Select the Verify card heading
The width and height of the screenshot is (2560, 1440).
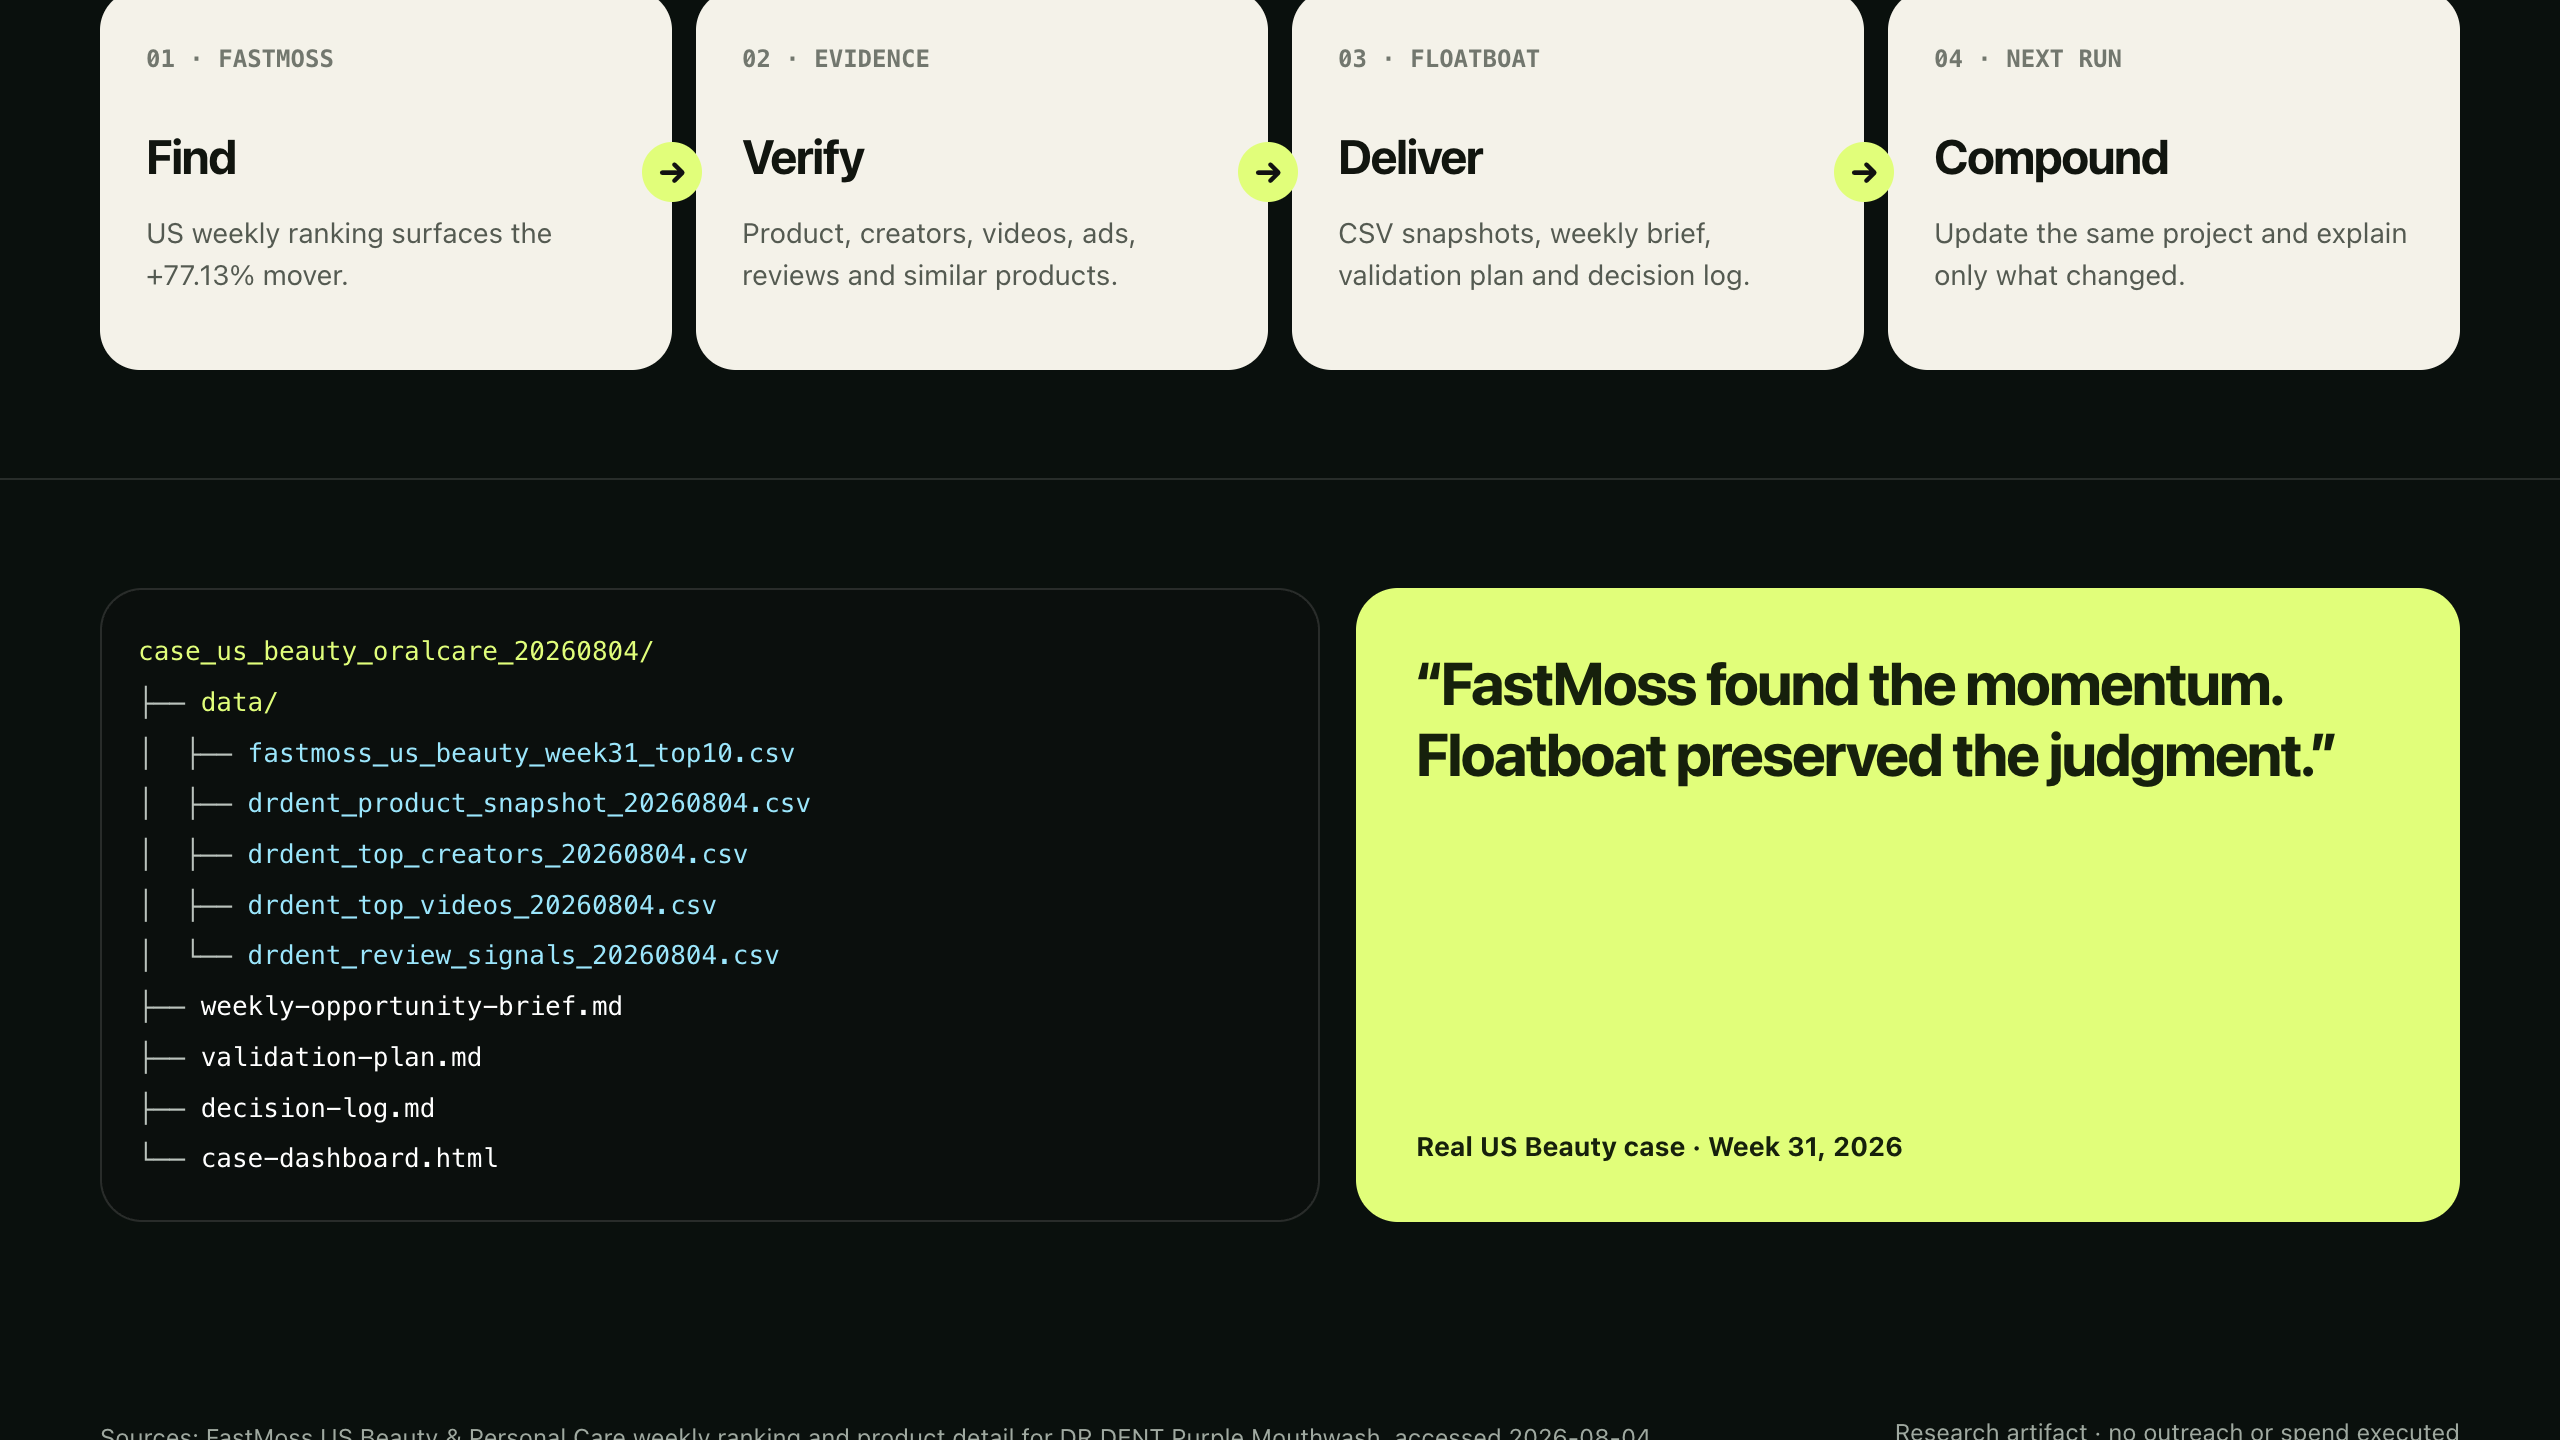tap(803, 158)
